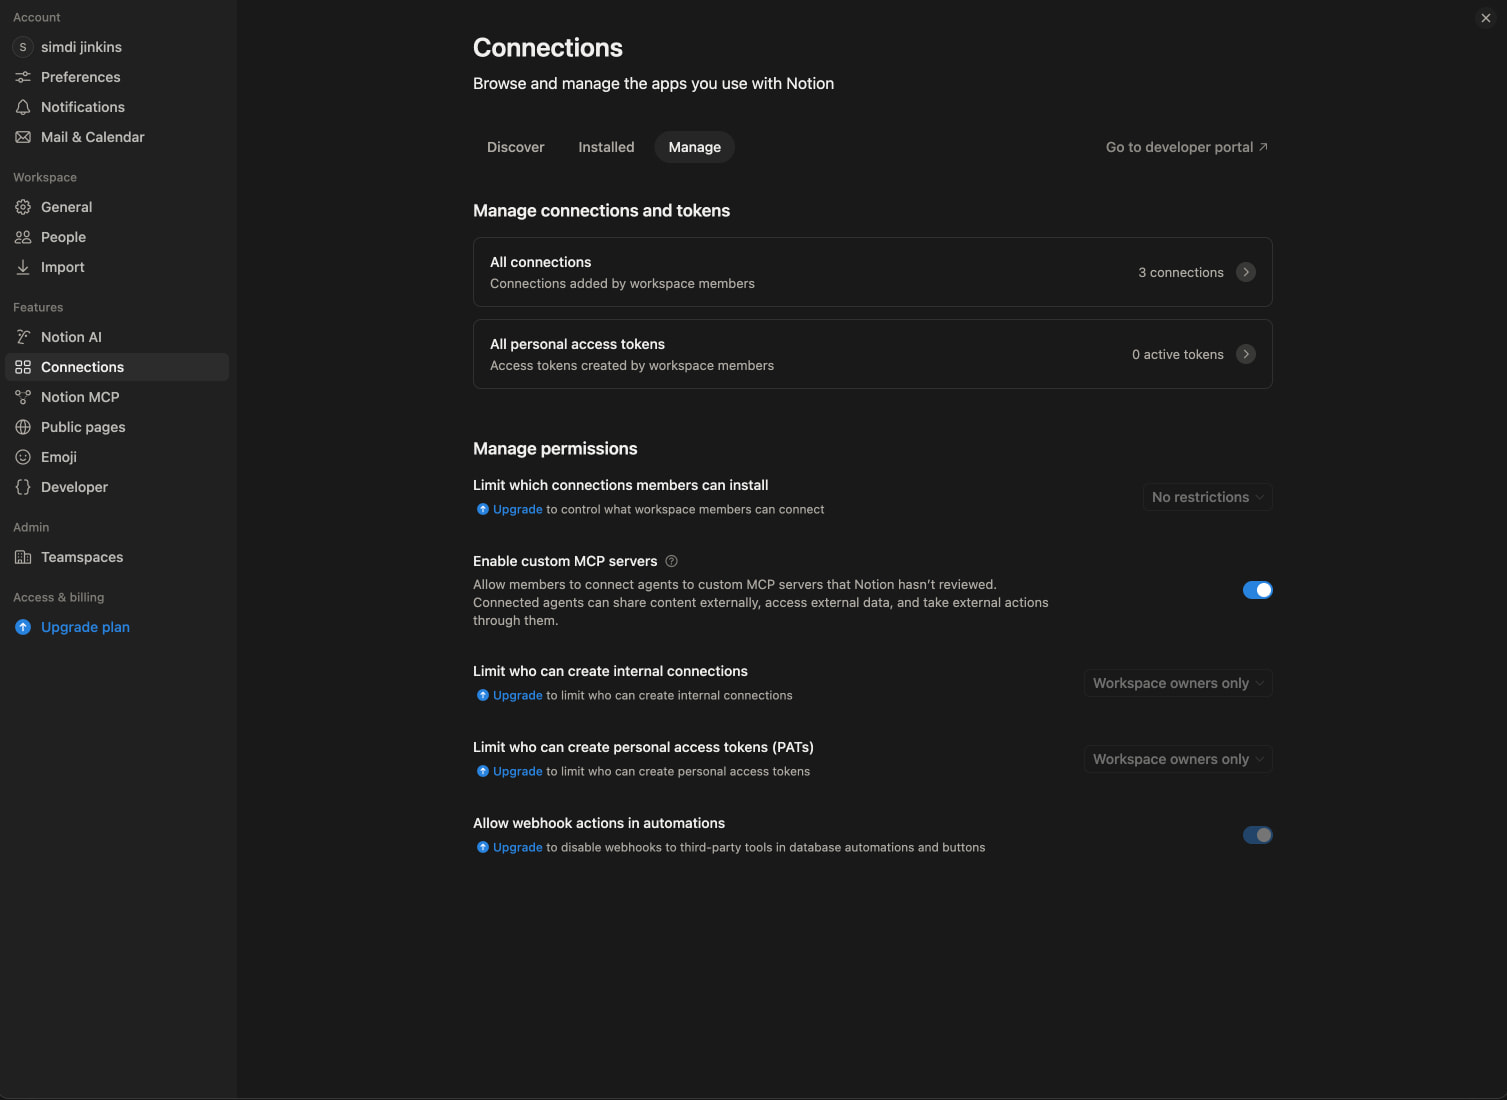This screenshot has height=1100, width=1507.
Task: Expand All personal access tokens chevron
Action: [1246, 354]
